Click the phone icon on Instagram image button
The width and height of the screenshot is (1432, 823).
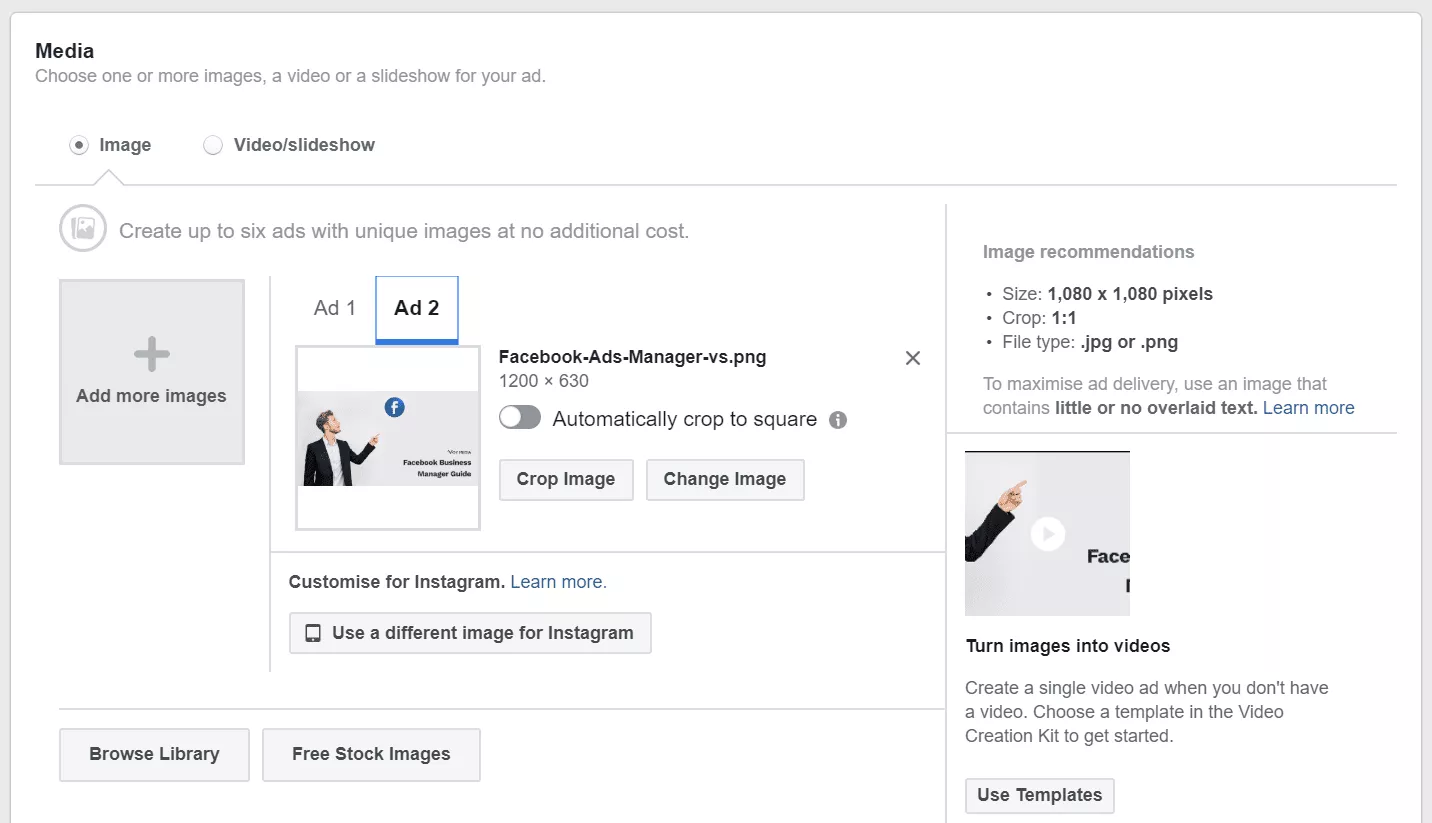pyautogui.click(x=313, y=633)
